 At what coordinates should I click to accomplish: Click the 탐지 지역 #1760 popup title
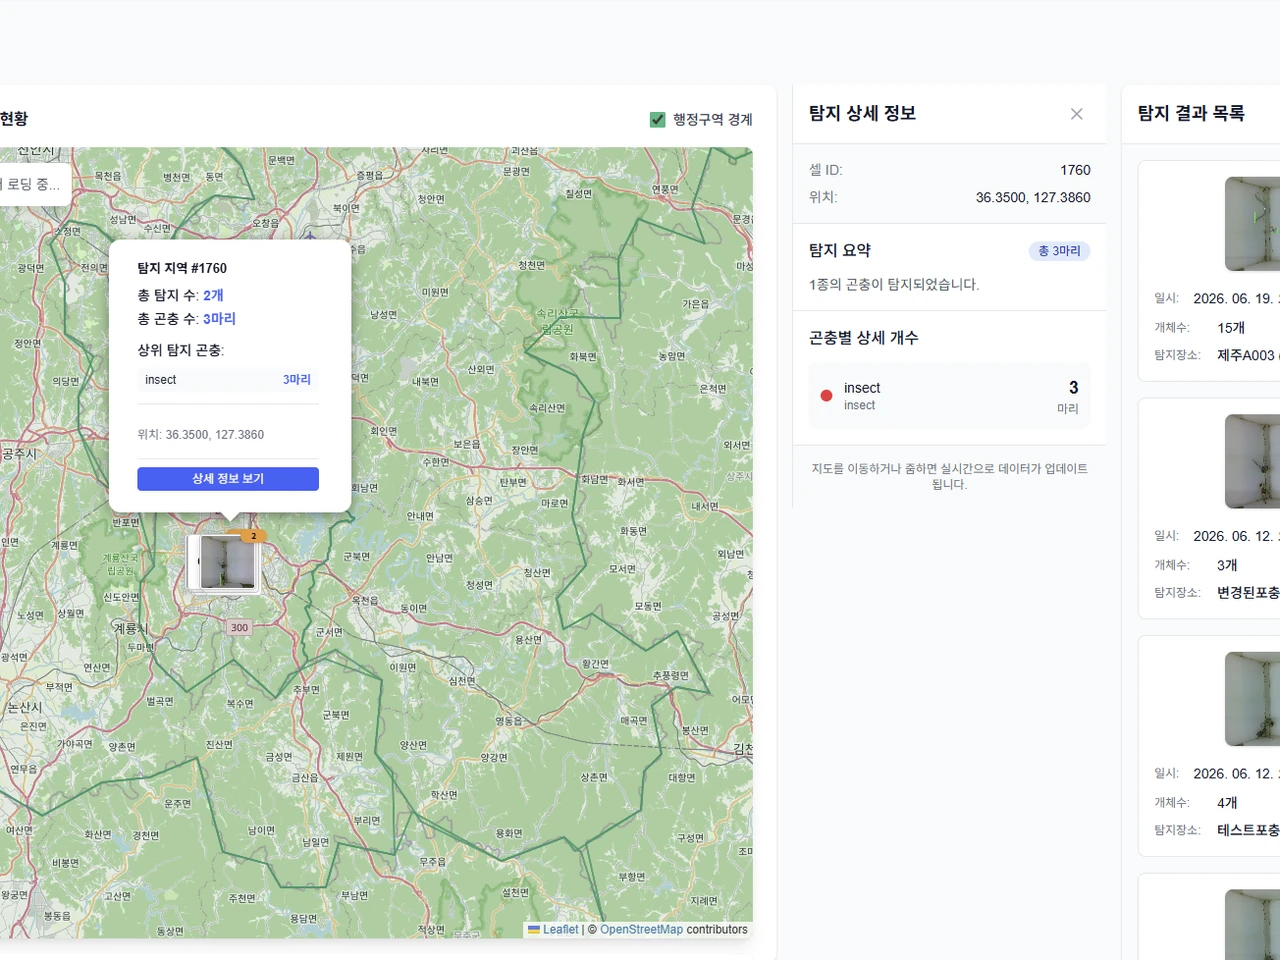coord(182,268)
